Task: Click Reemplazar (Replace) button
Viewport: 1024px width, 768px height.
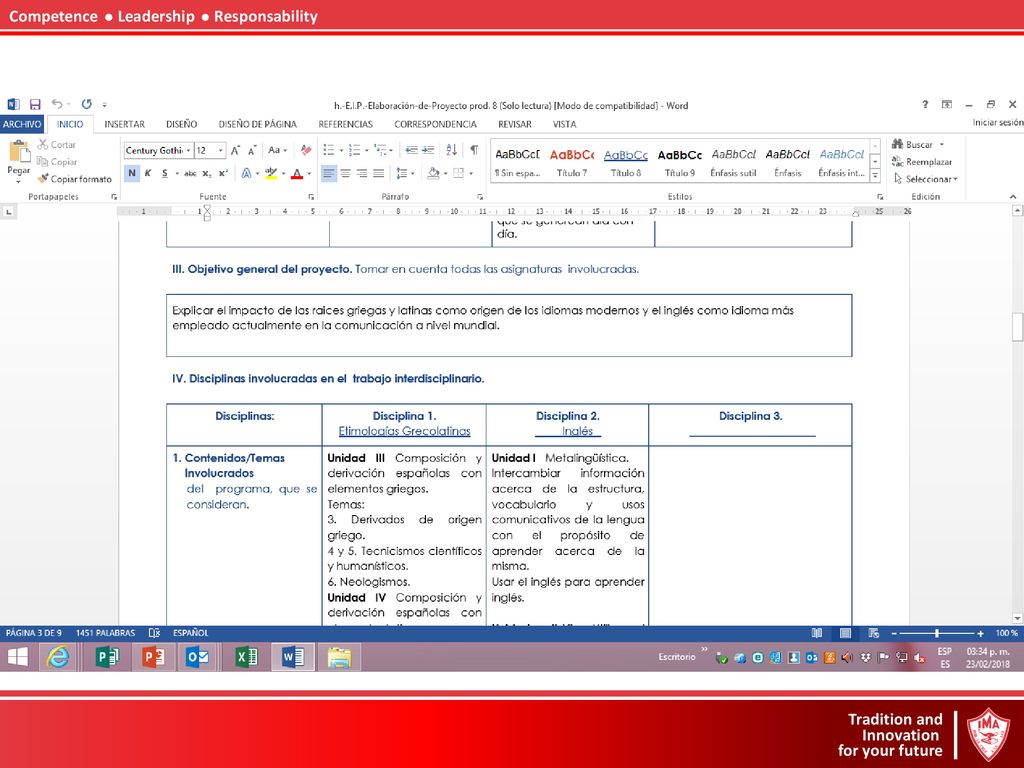Action: 922,161
